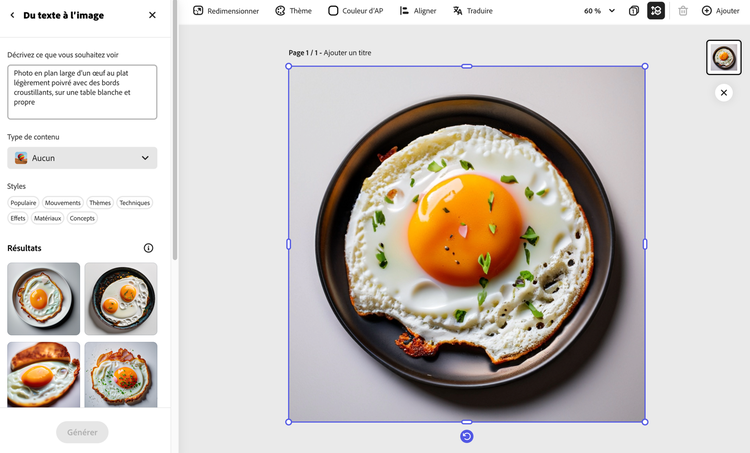Select the page thumbnail at top right
The width and height of the screenshot is (750, 453).
tap(724, 57)
